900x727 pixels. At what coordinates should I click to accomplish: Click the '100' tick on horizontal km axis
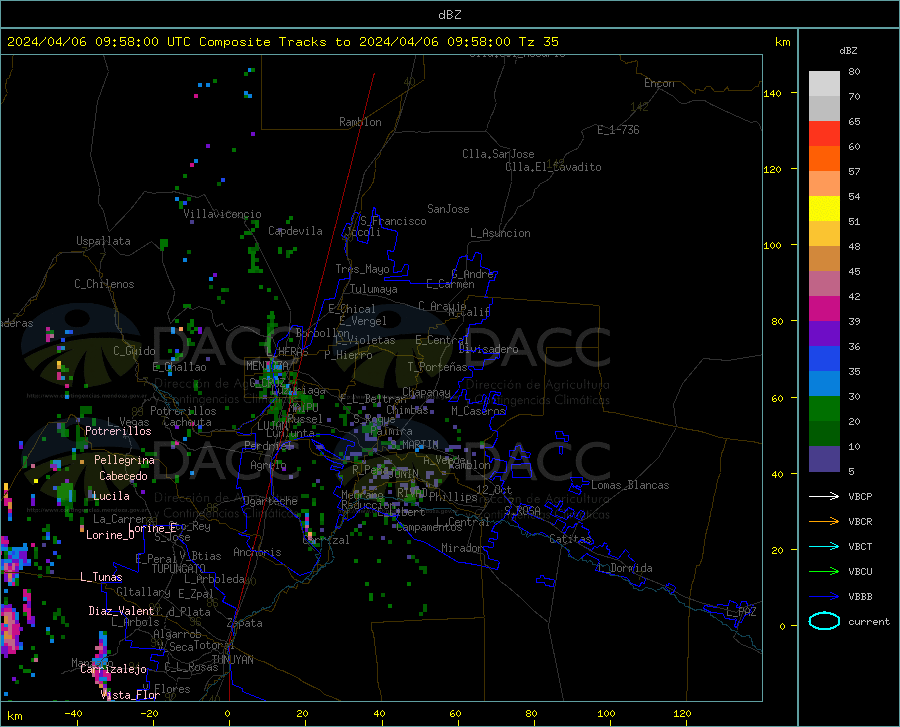(x=606, y=714)
